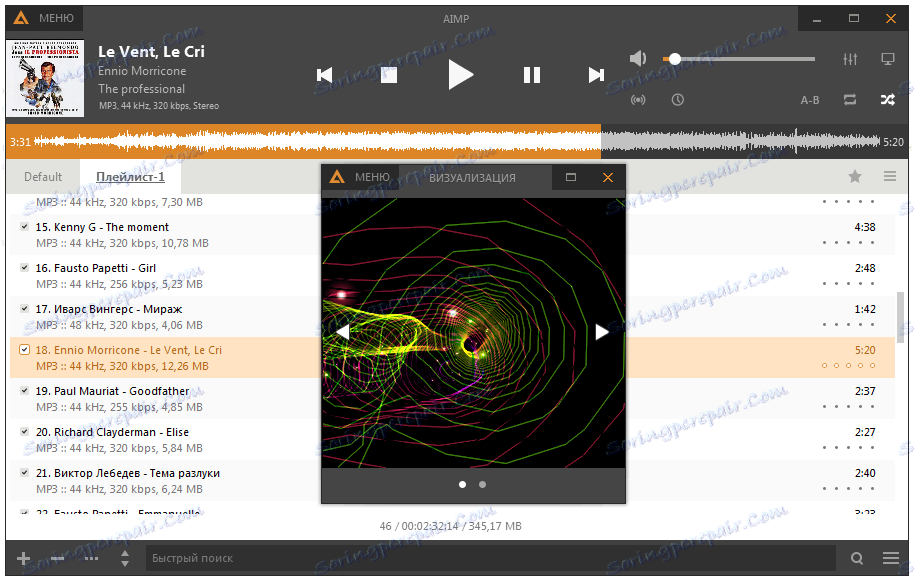Rate Kenny G track using rating dots
This screenshot has height=581, width=914.
pos(848,242)
